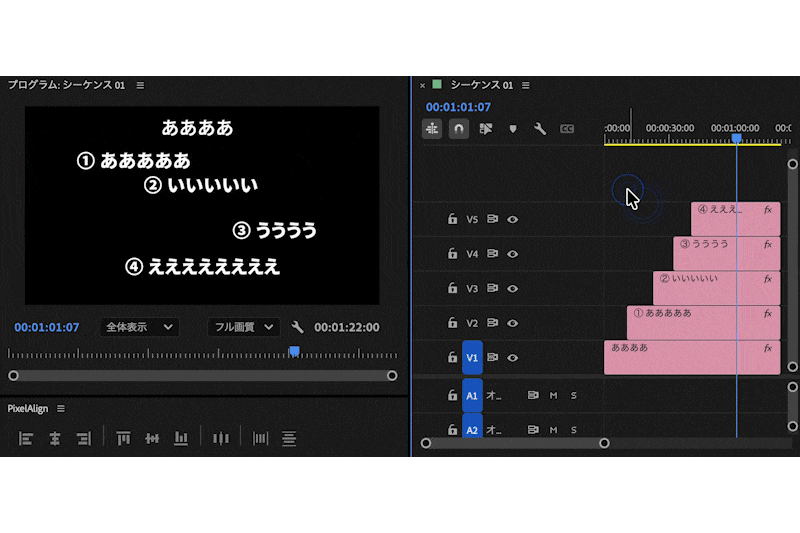Click the closed captions CC icon

click(567, 129)
